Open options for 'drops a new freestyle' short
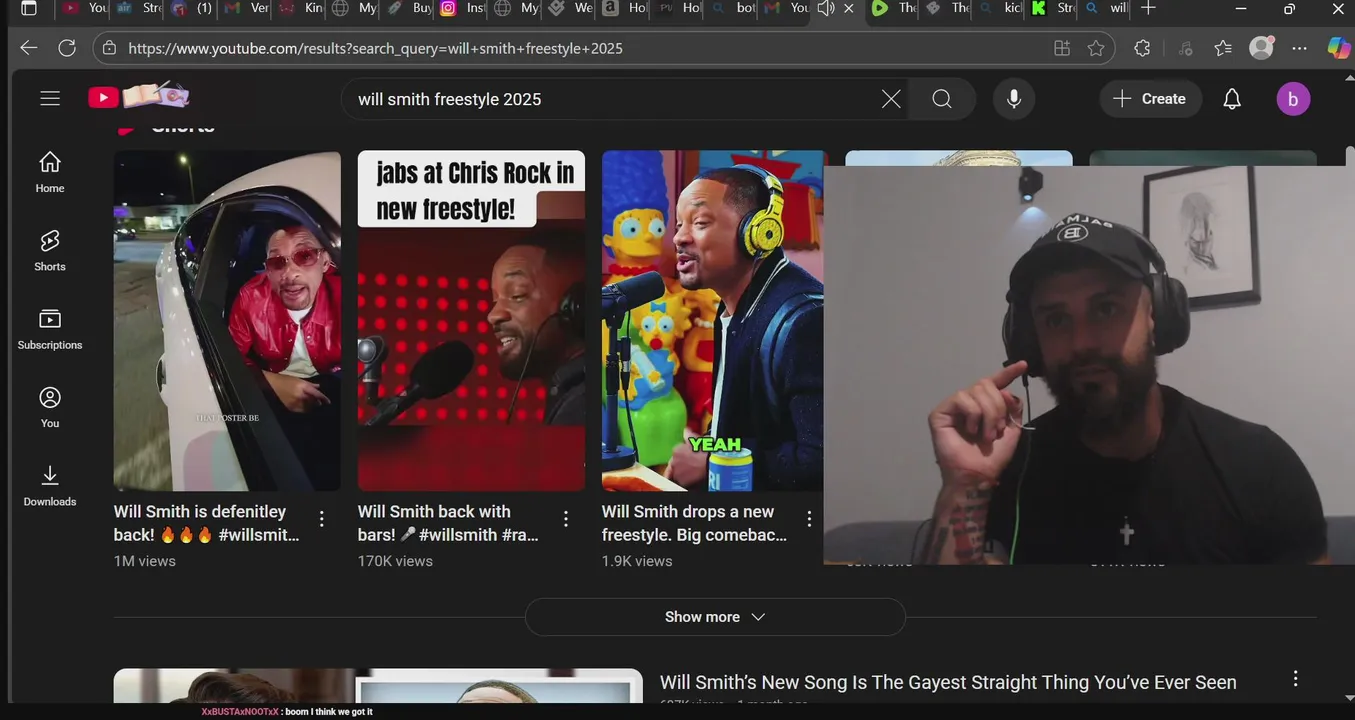Viewport: 1355px width, 720px height. [x=809, y=519]
